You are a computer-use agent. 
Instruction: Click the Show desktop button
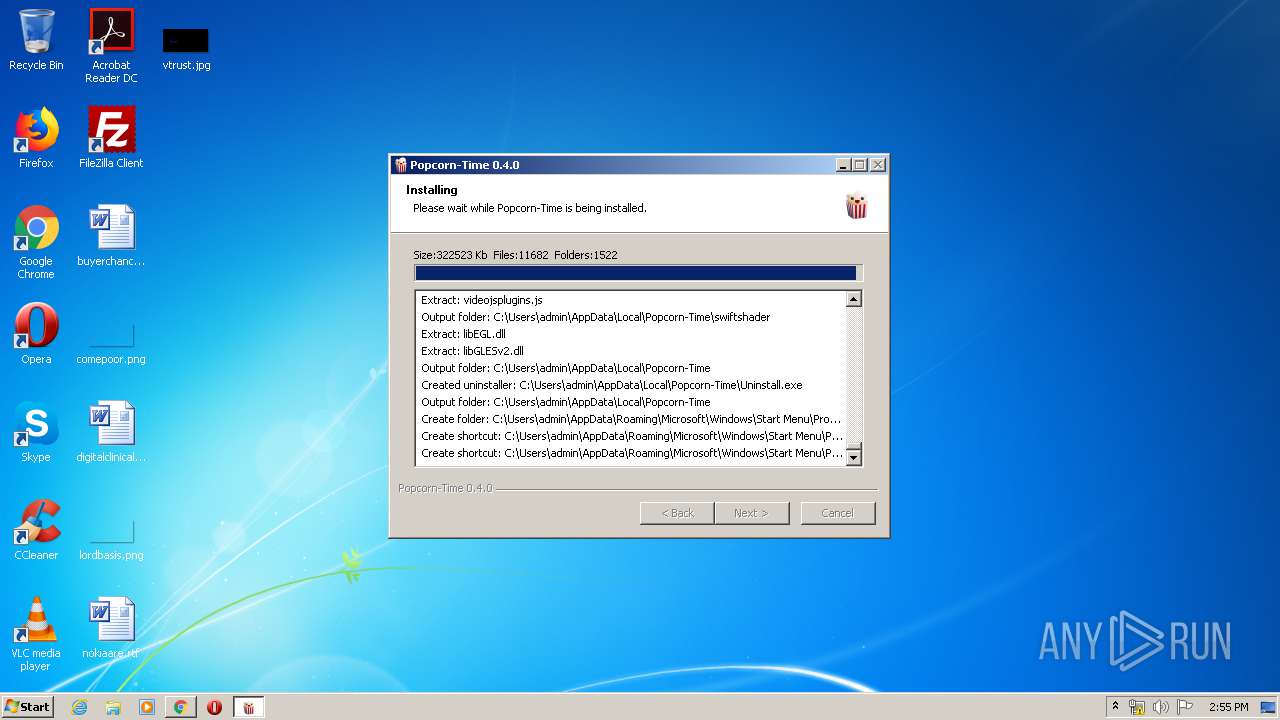1269,707
